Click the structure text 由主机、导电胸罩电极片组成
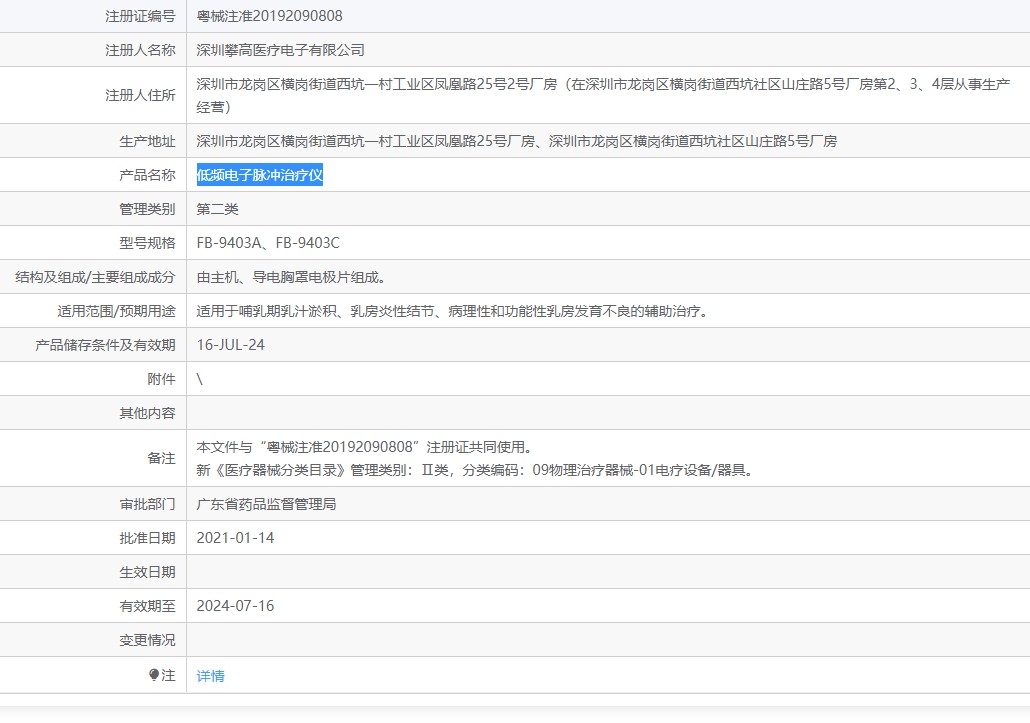Viewport: 1030px width, 723px height. [x=291, y=277]
